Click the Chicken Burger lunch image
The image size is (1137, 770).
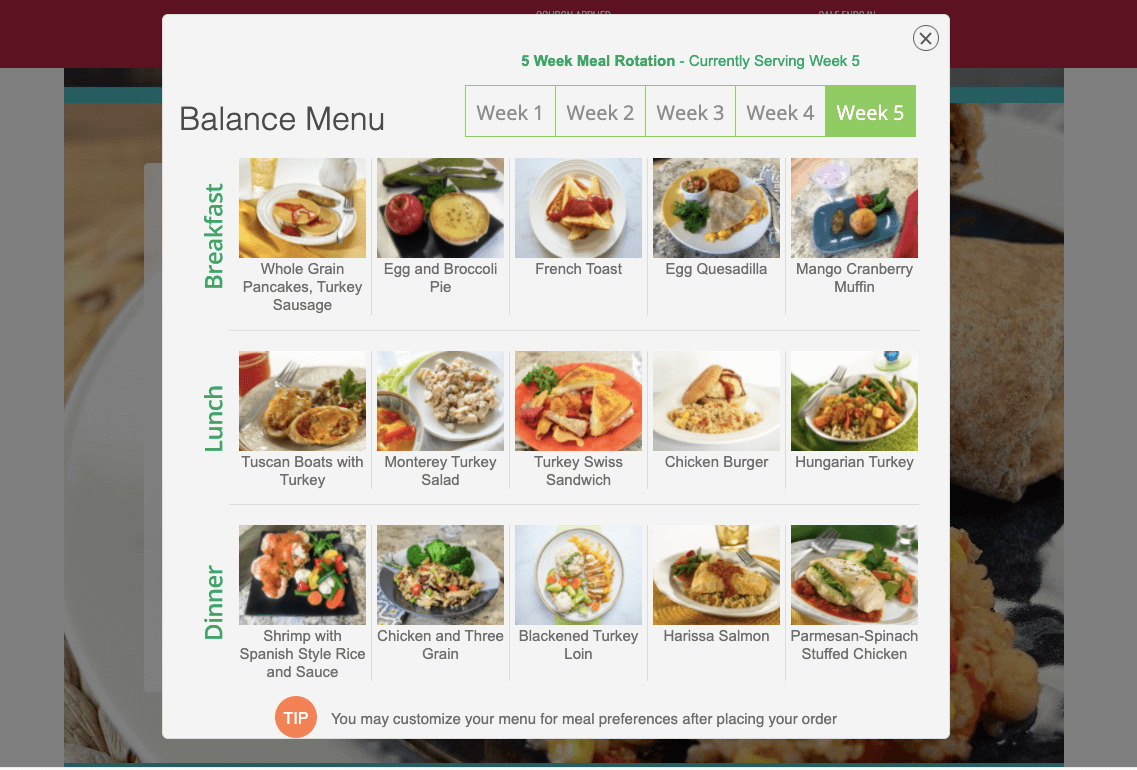coord(716,401)
